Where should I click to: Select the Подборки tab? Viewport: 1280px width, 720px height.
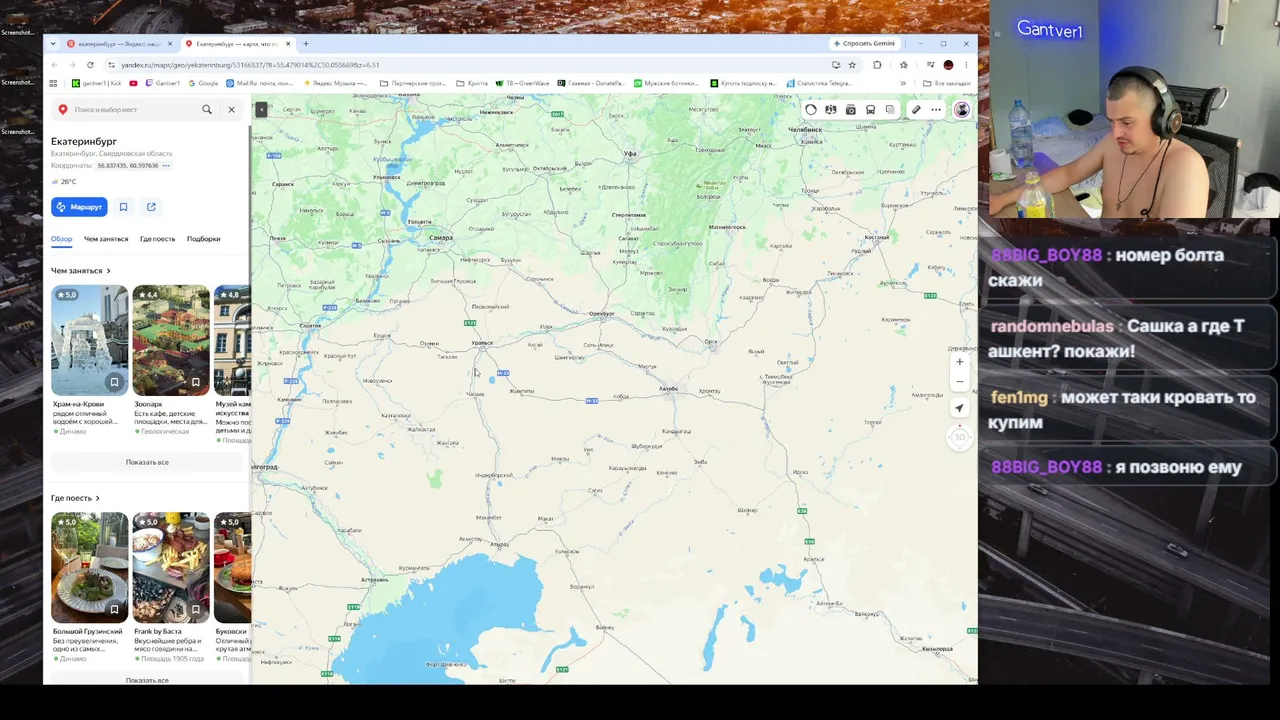(203, 239)
